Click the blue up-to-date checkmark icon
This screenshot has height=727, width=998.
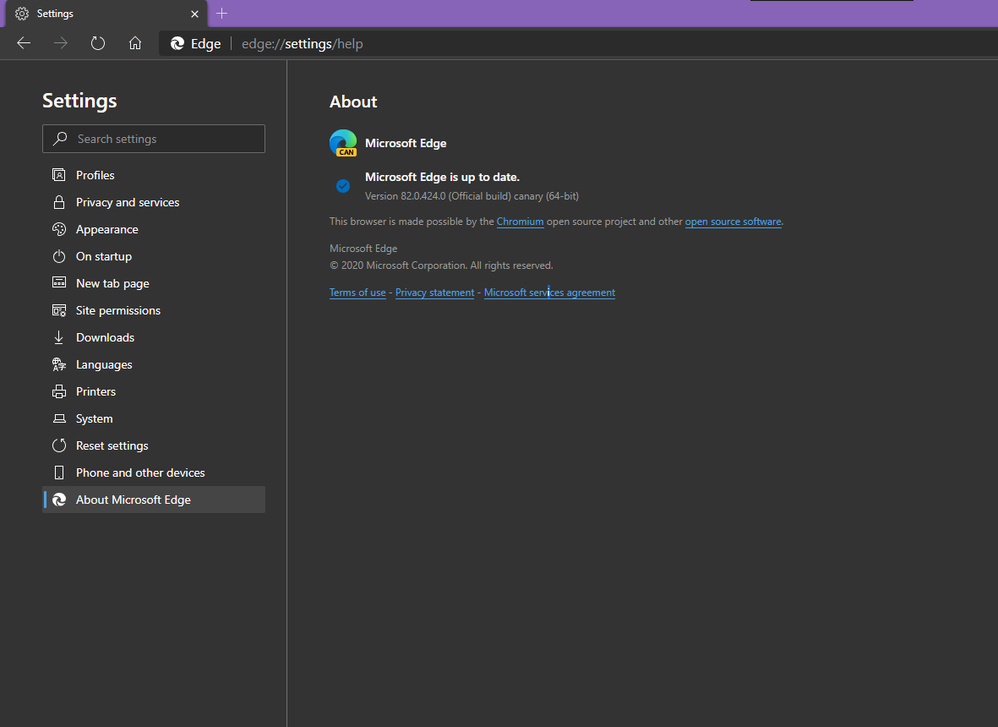(343, 186)
